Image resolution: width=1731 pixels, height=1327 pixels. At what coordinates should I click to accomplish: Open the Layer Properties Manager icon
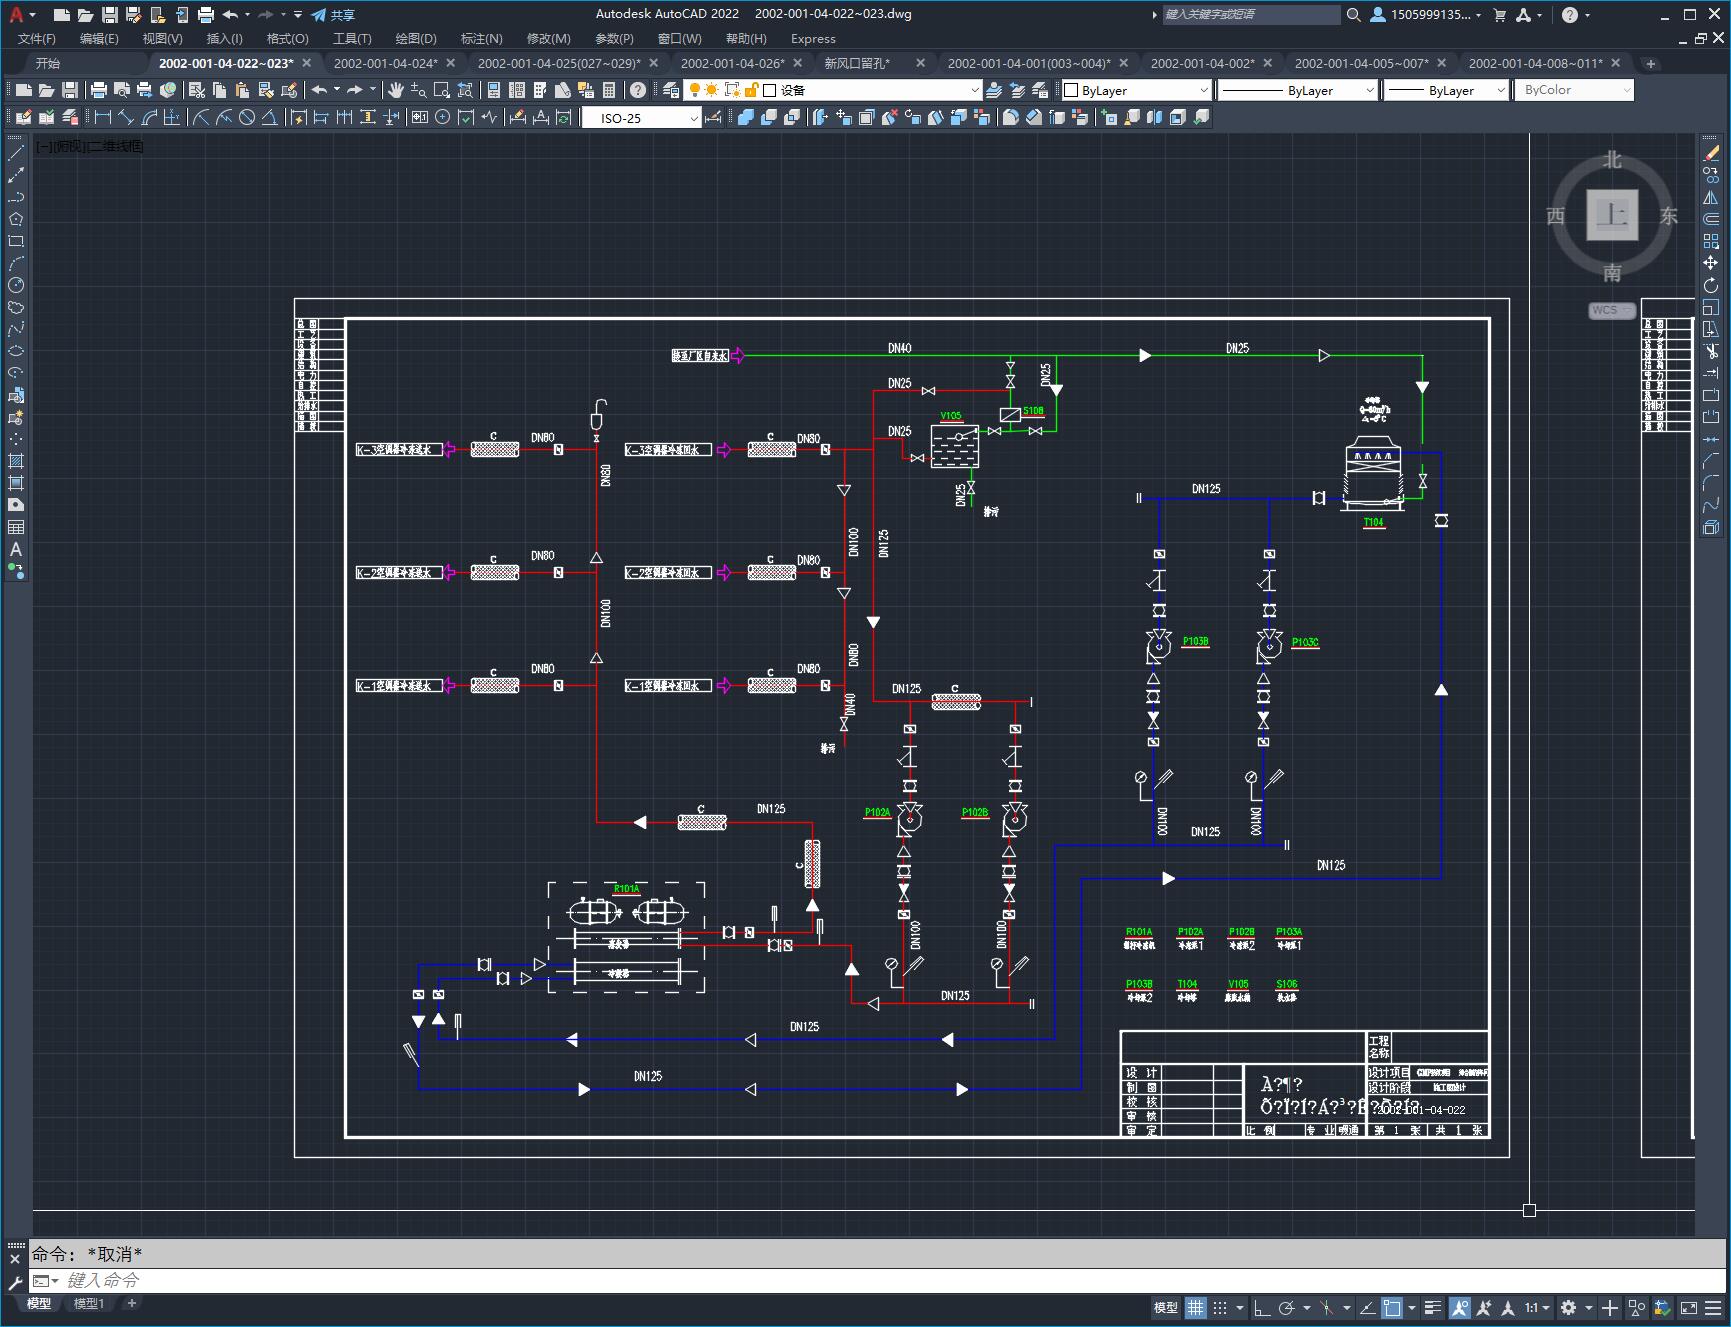pos(671,90)
